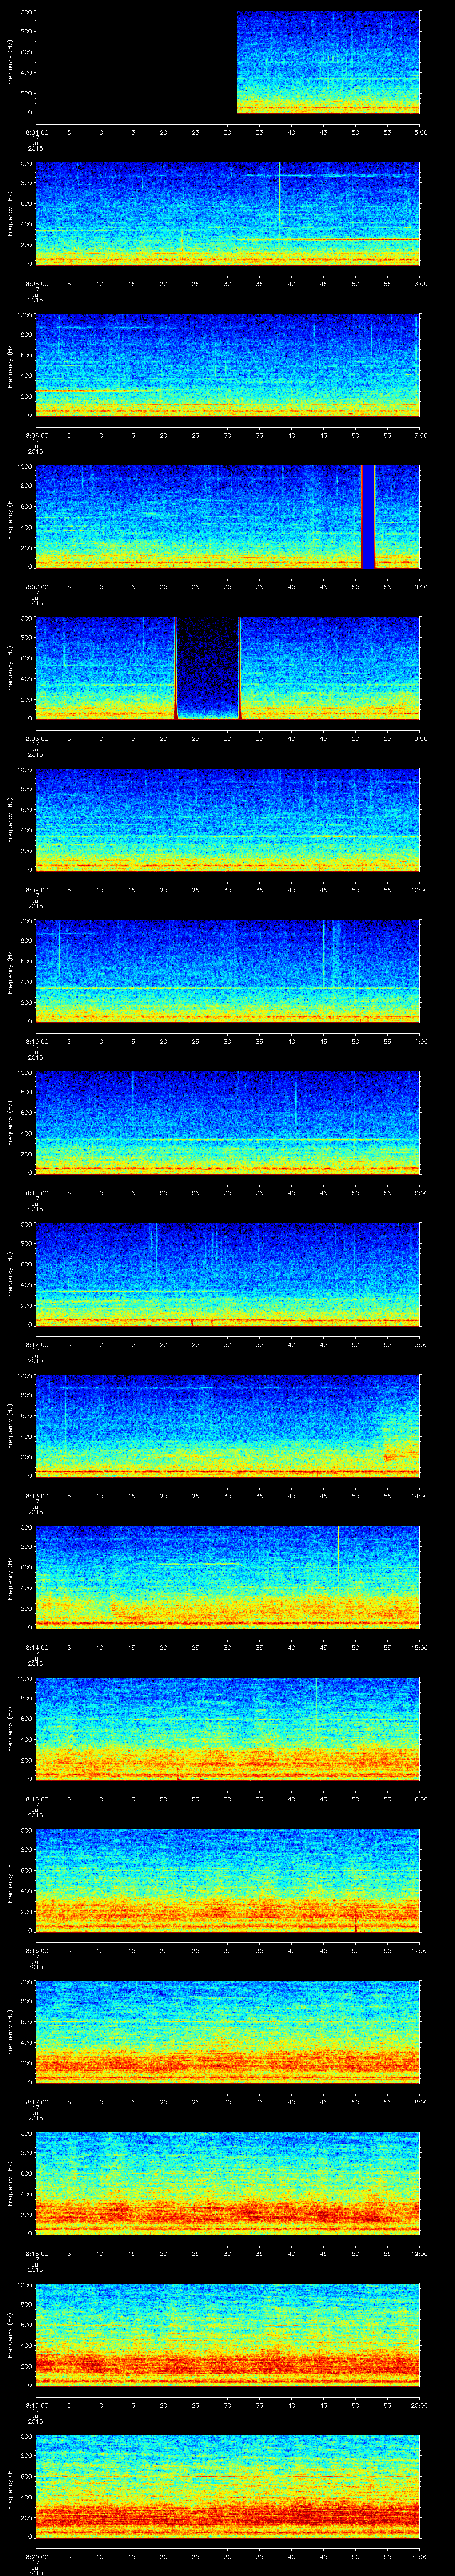
Task: Select the spectrogram panel starting at 8:06:00
Action: [x=228, y=365]
